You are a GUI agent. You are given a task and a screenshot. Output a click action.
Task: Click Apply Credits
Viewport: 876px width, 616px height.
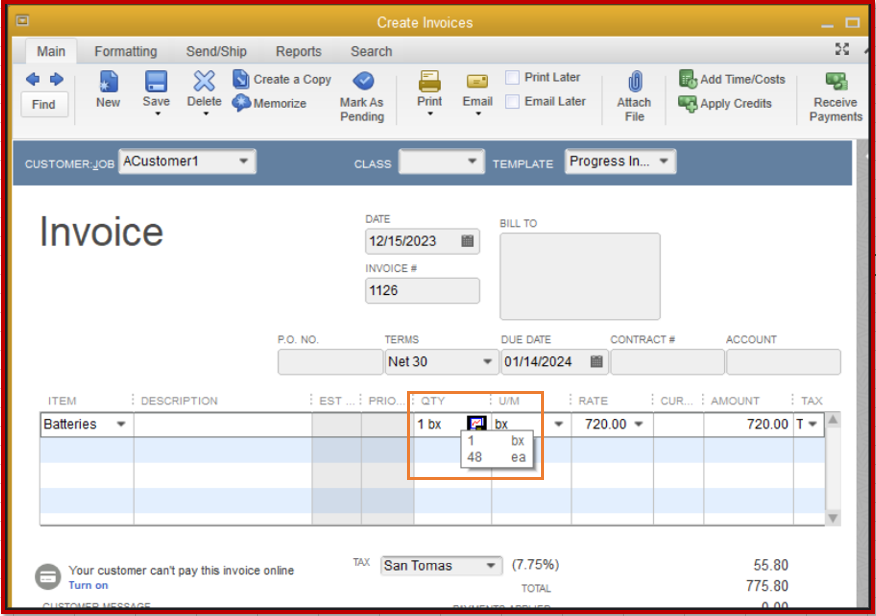tap(725, 104)
